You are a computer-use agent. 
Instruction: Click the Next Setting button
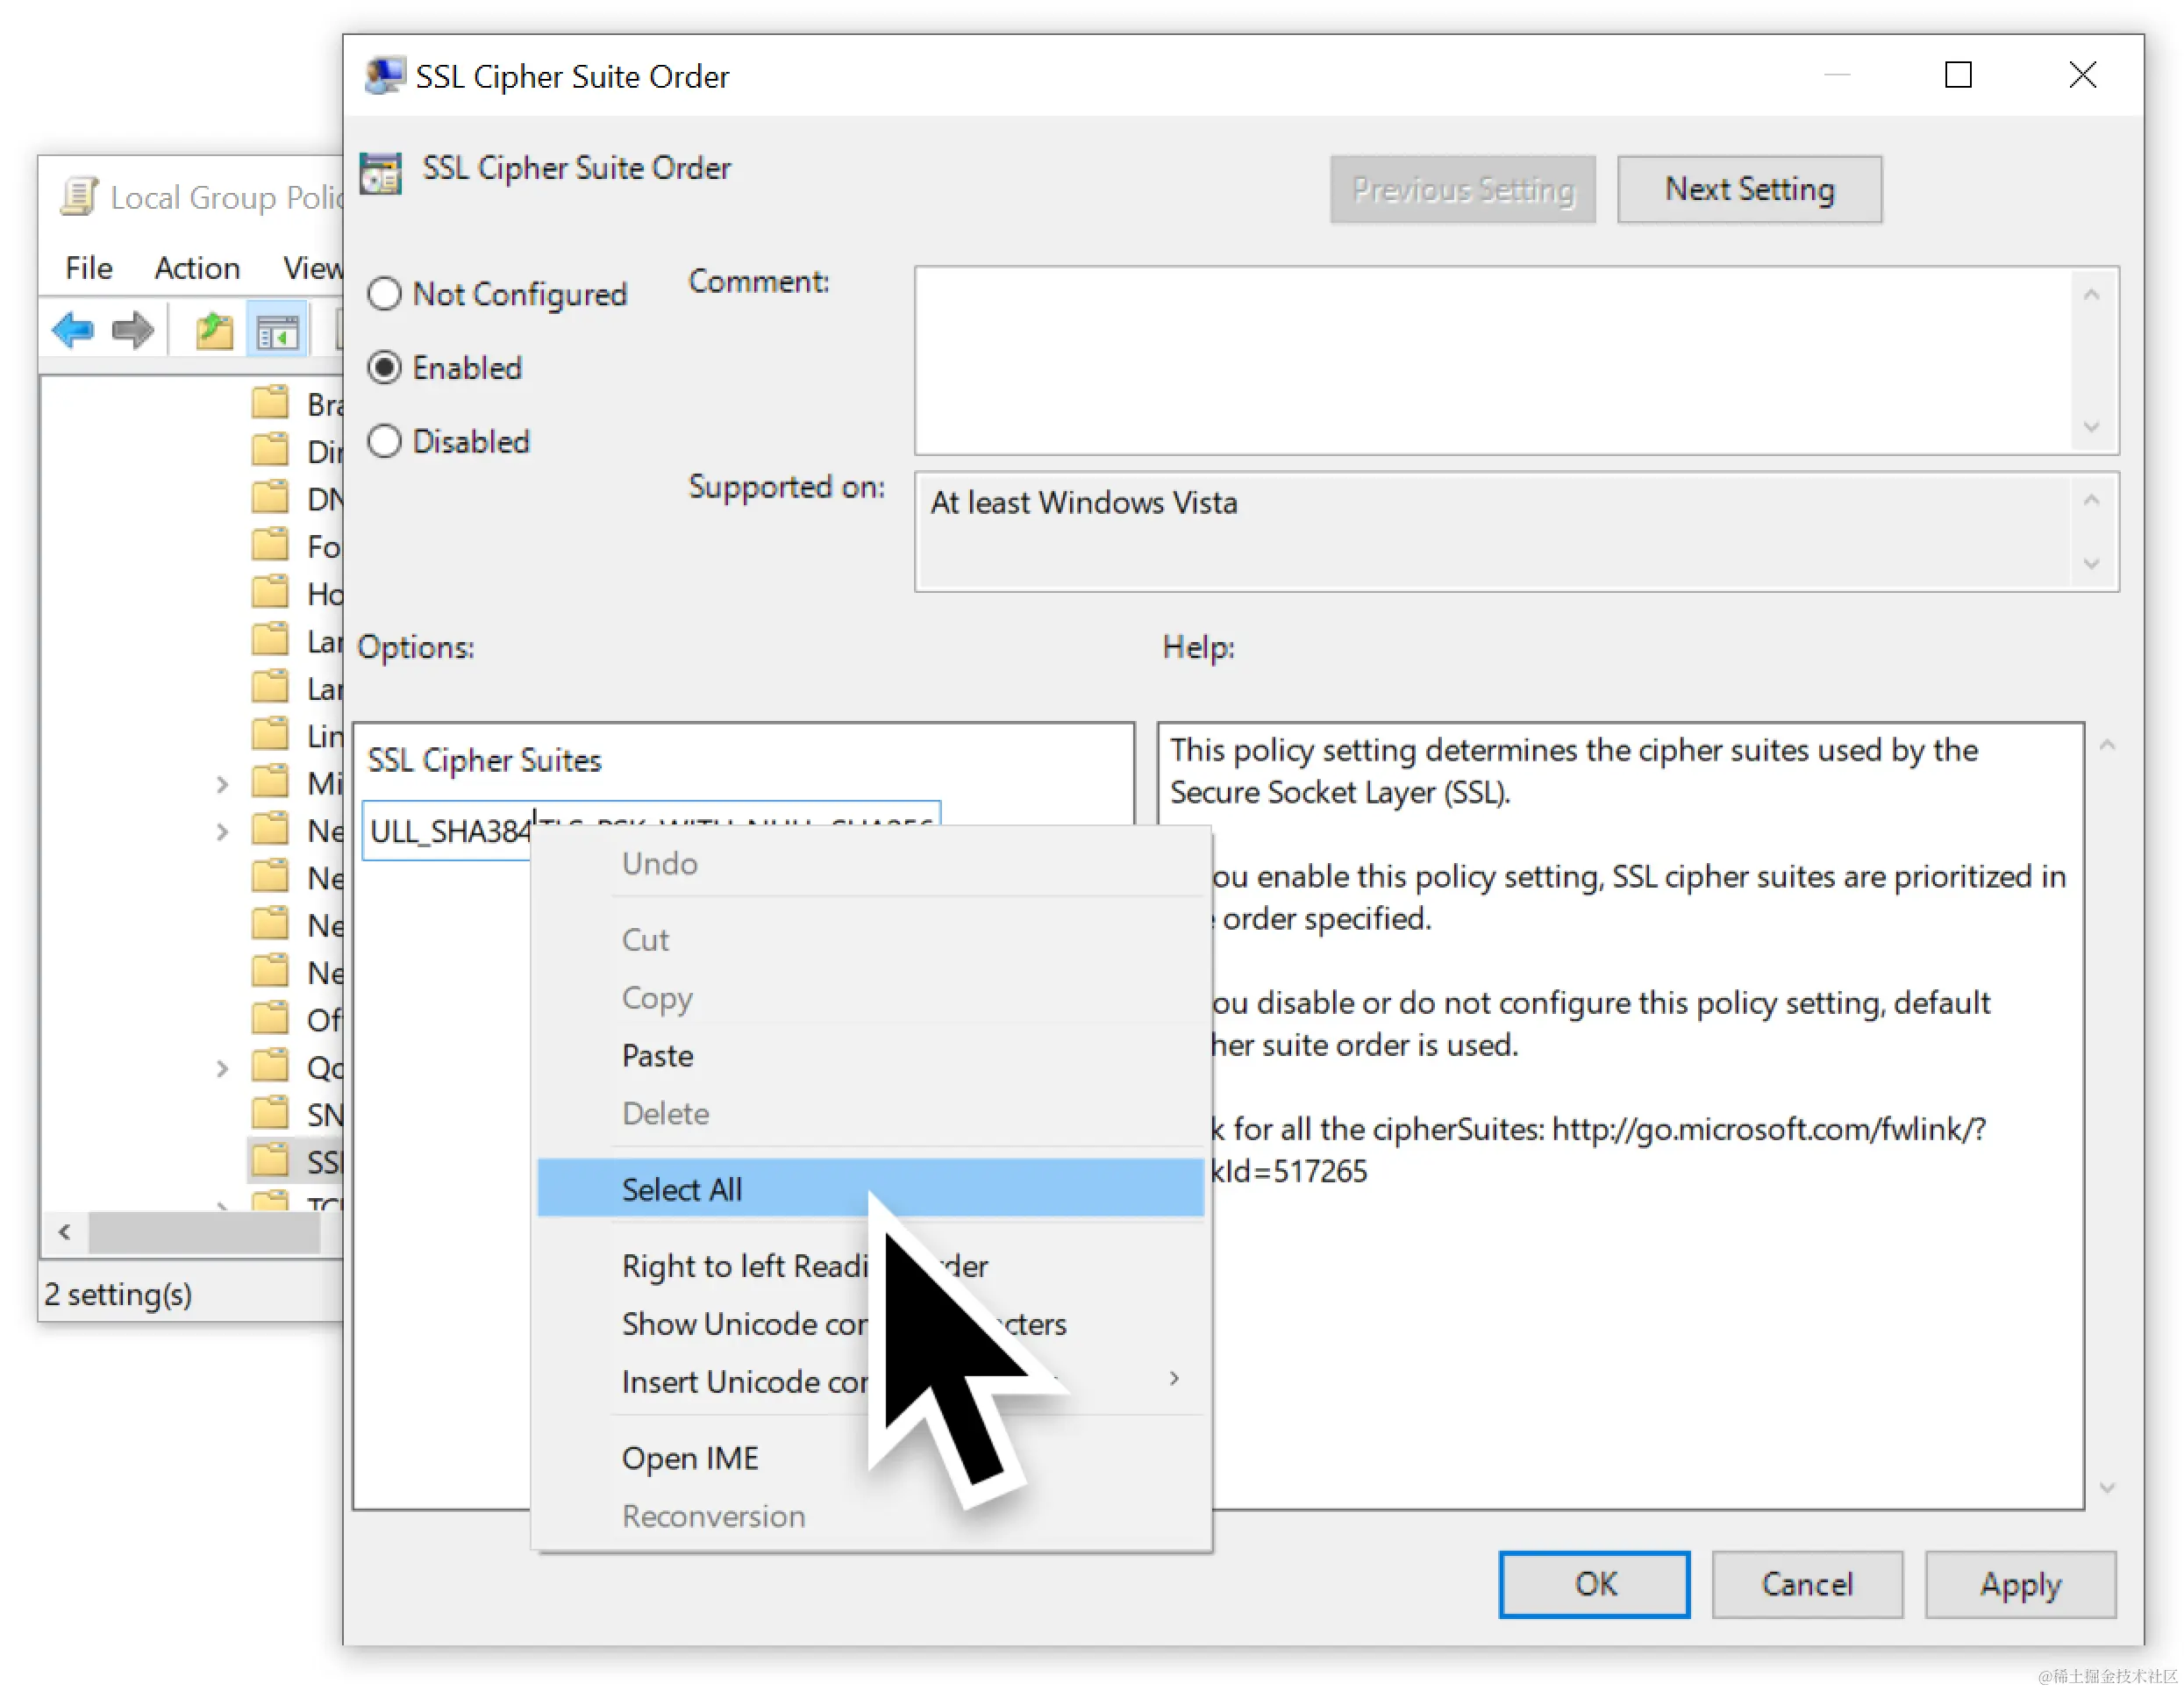coord(1749,189)
